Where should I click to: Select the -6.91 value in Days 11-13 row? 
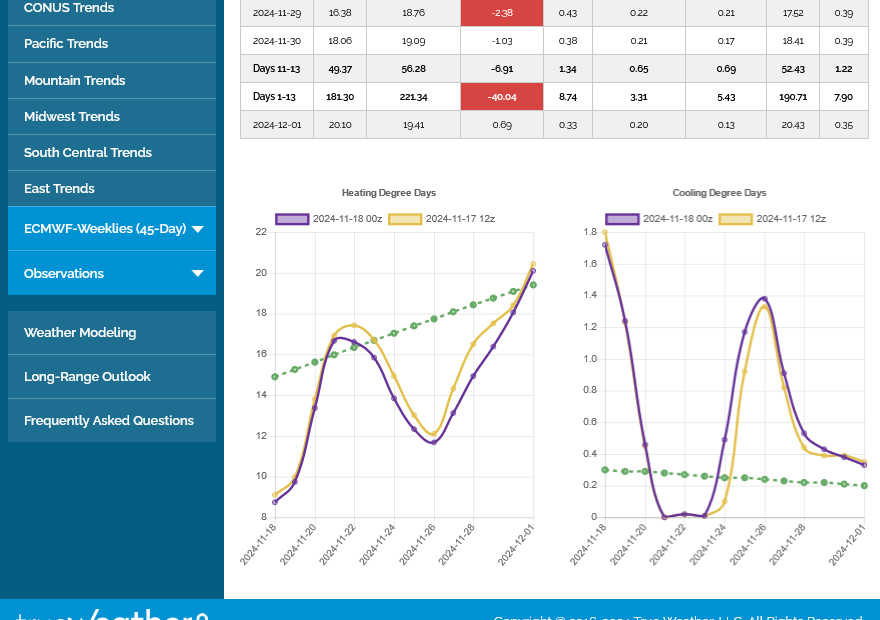coord(502,69)
